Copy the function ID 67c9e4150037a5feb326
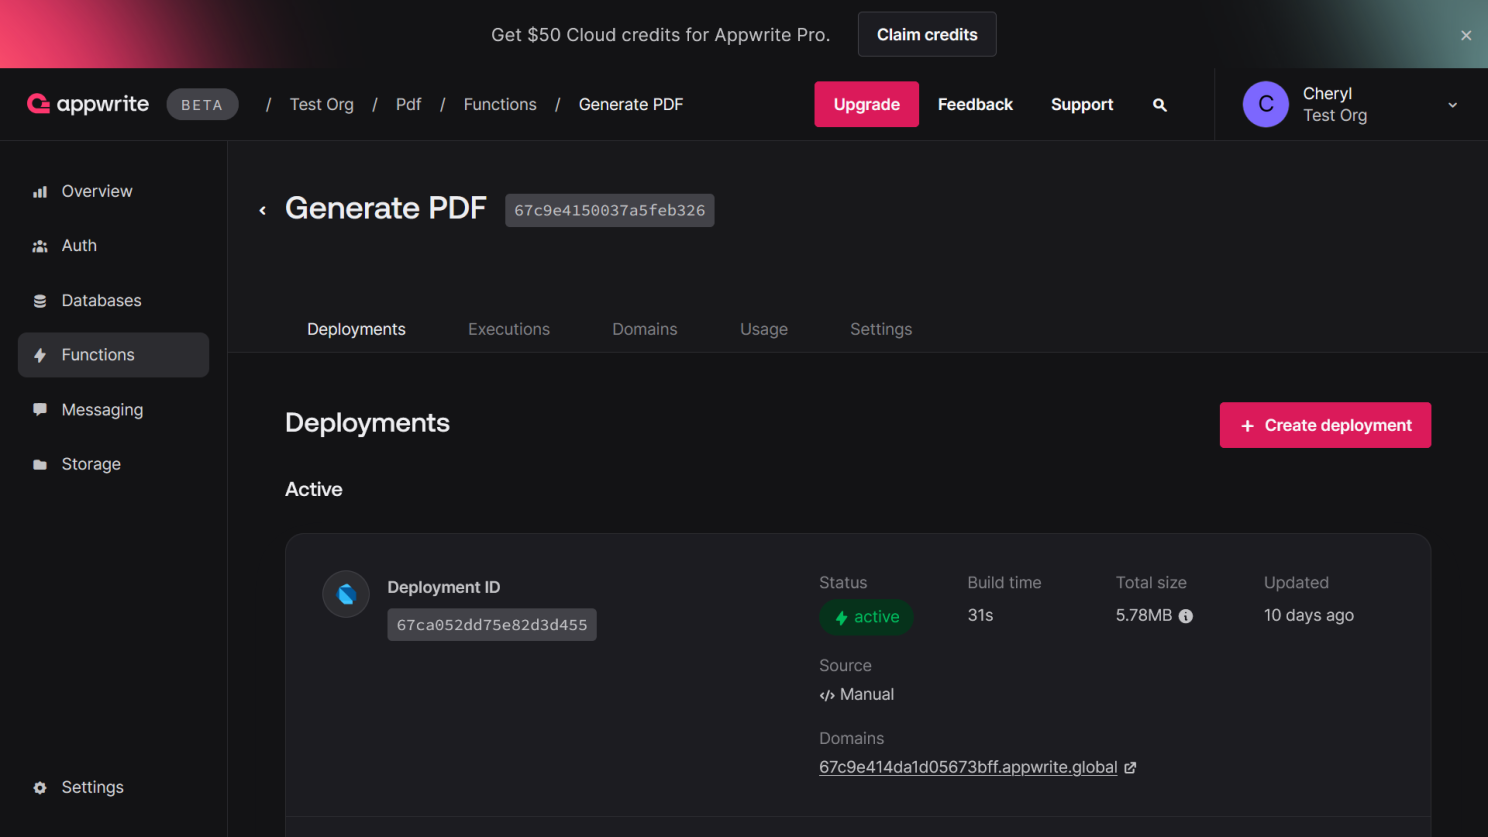Viewport: 1488px width, 837px height. pyautogui.click(x=609, y=211)
